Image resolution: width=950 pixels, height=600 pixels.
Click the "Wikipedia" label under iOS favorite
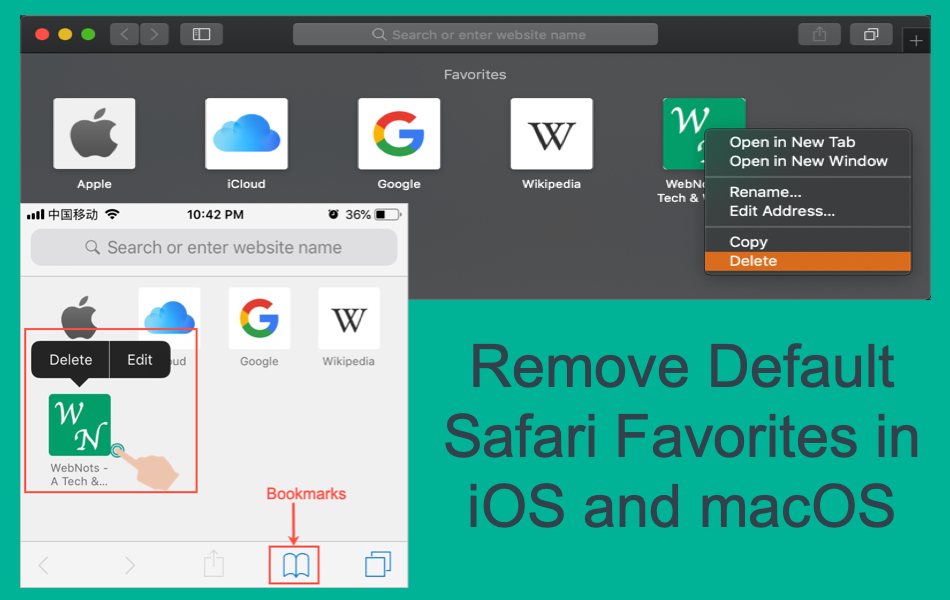click(348, 361)
